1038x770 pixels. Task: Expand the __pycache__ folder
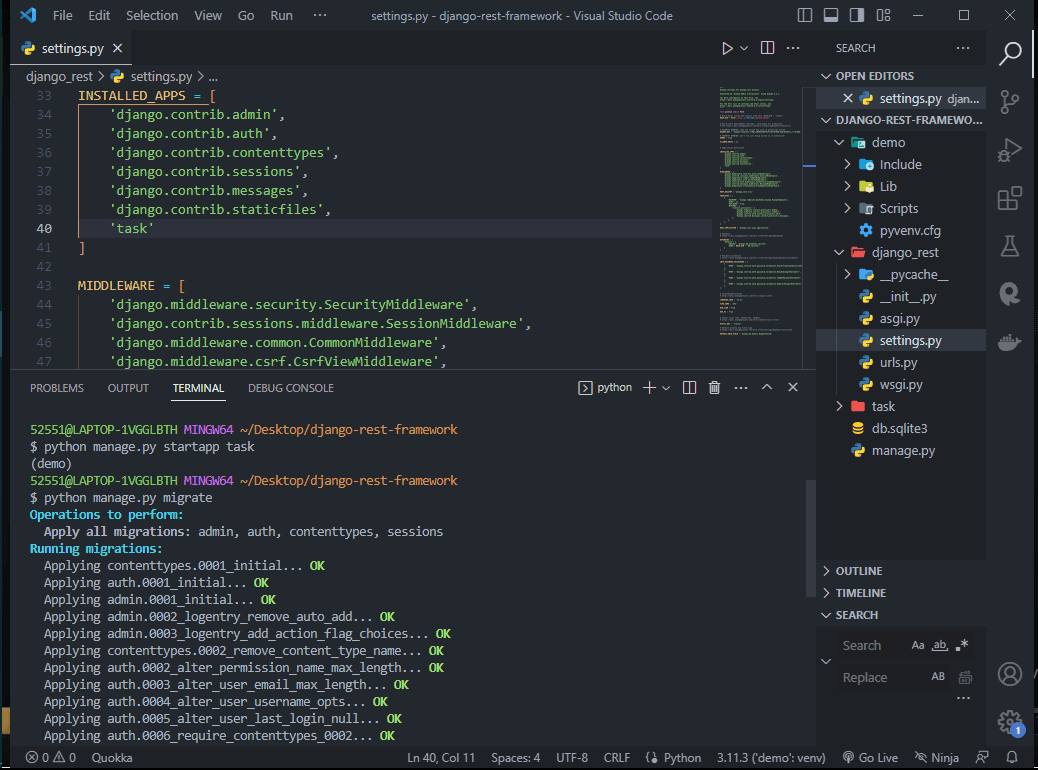click(847, 274)
